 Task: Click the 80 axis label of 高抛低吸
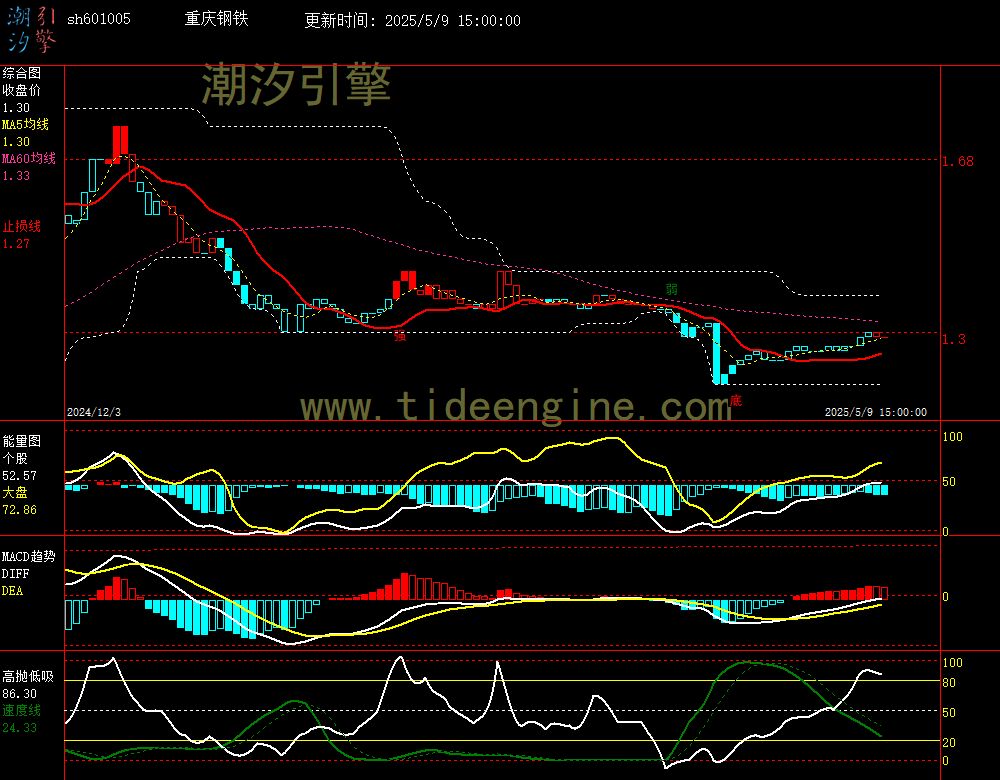(949, 683)
